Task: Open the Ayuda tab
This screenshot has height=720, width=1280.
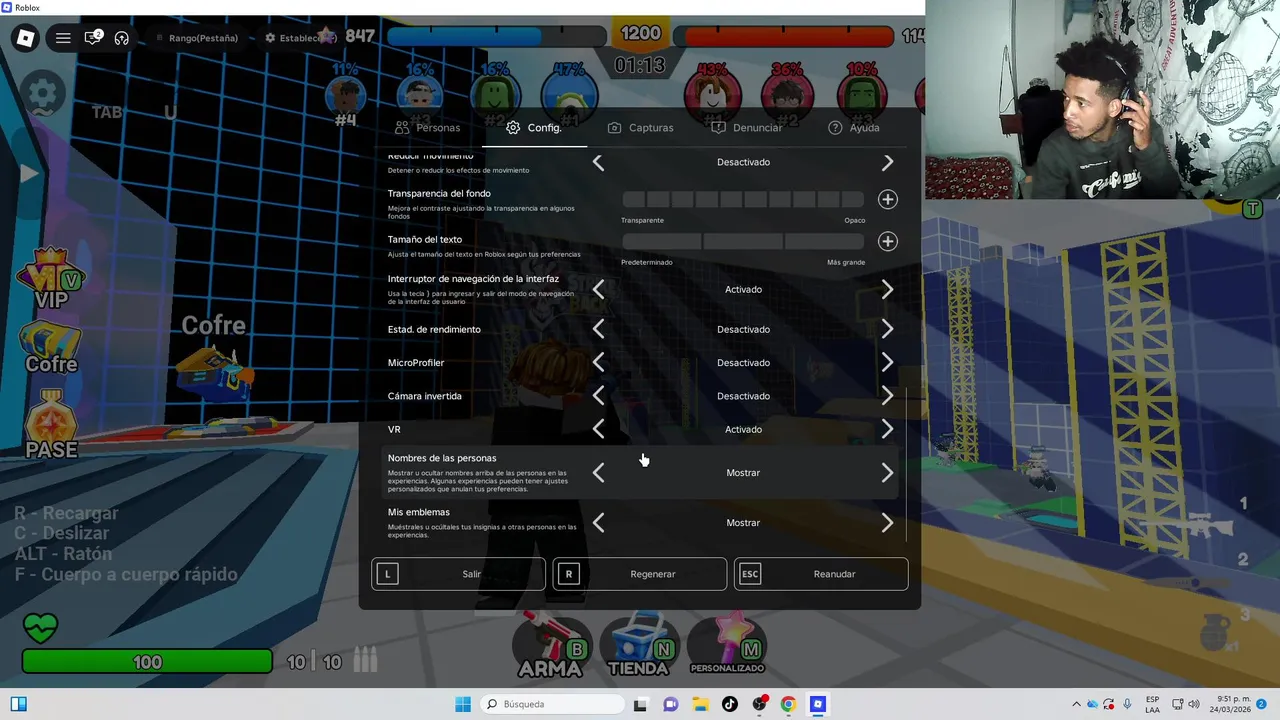Action: [854, 128]
